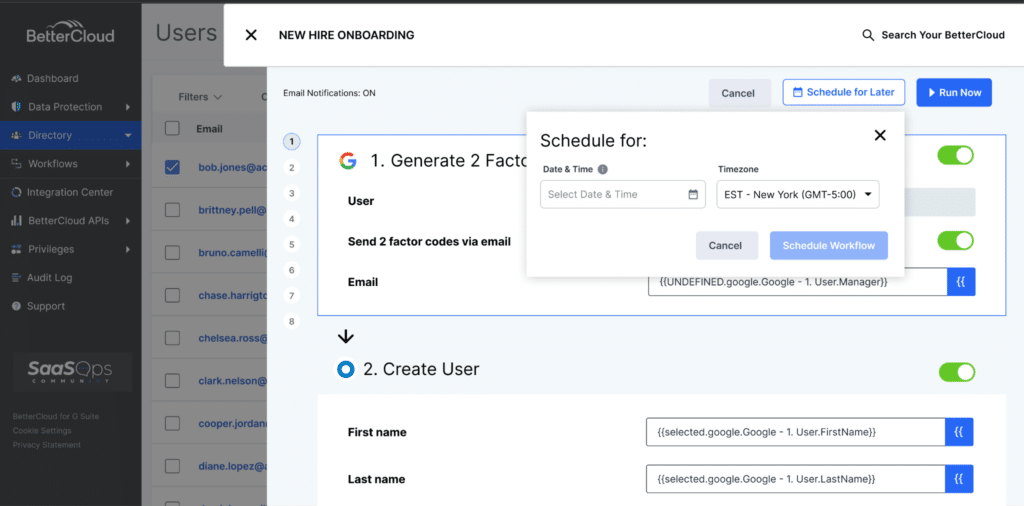This screenshot has width=1024, height=506.
Task: Click the Schedule Workflow button
Action: click(829, 246)
